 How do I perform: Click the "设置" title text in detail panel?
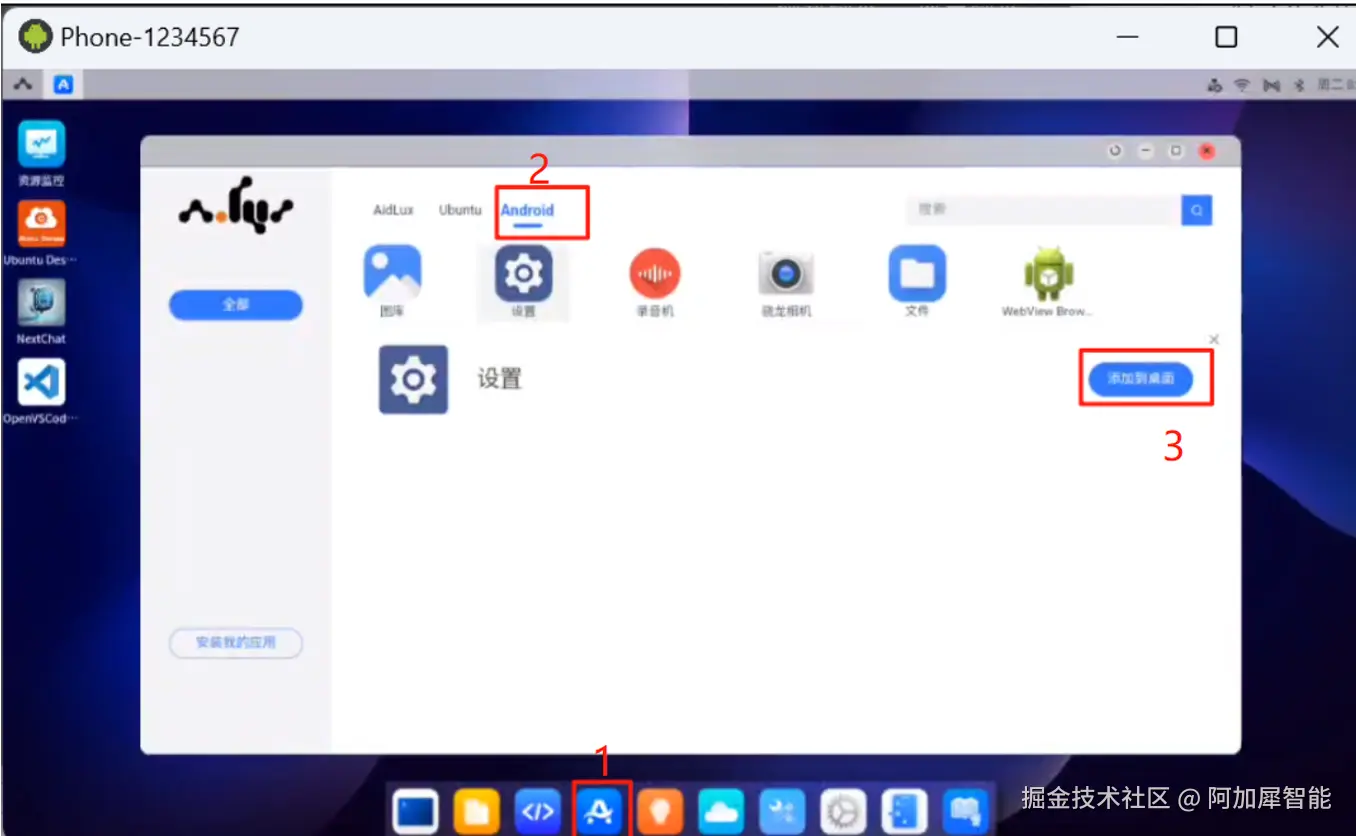click(x=499, y=379)
